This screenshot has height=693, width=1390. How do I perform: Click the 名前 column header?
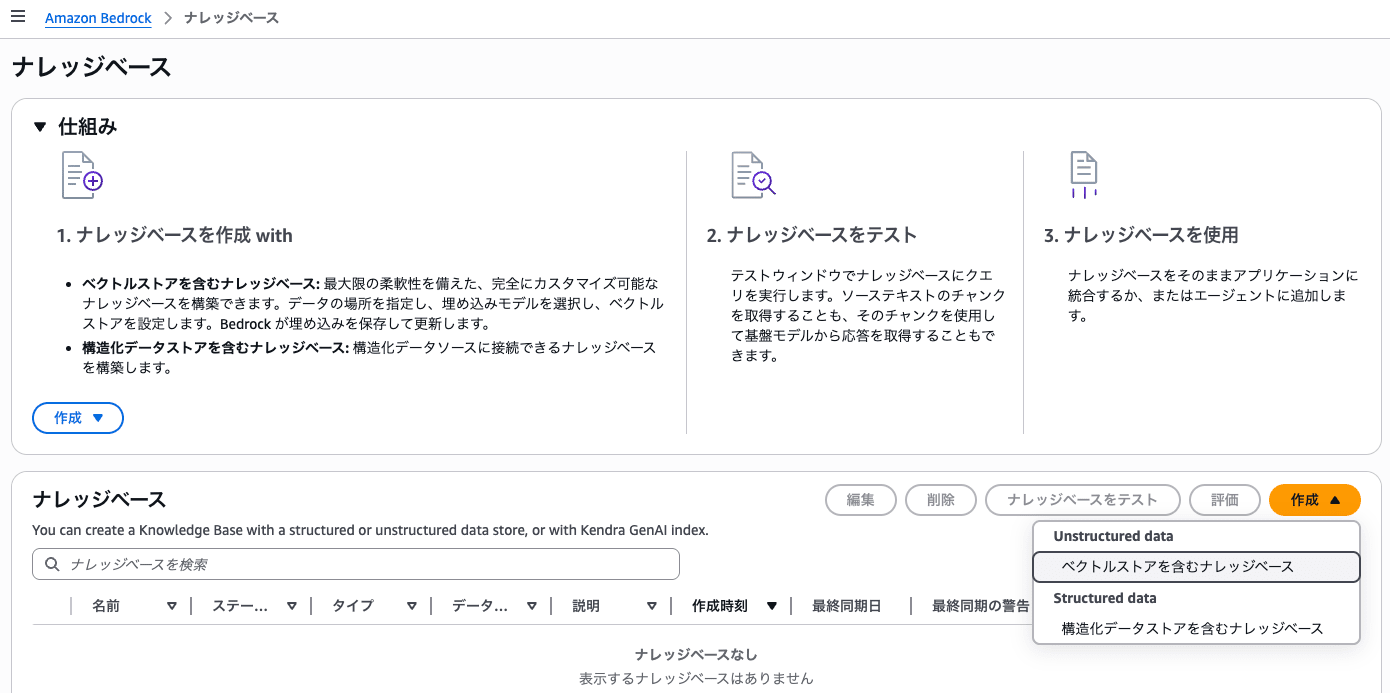pos(106,606)
